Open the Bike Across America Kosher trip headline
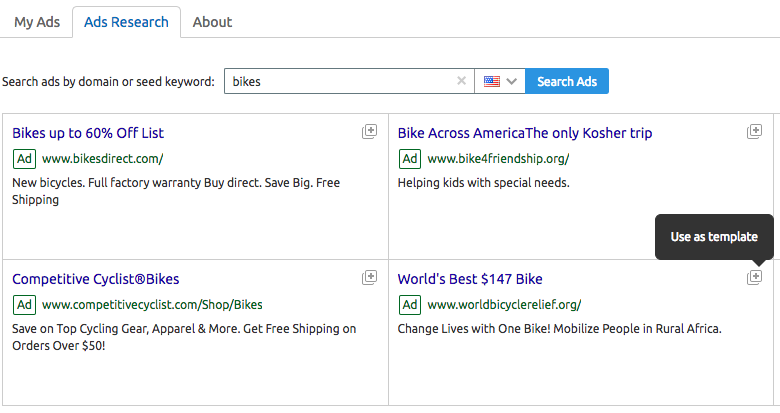This screenshot has width=780, height=413. 525,133
